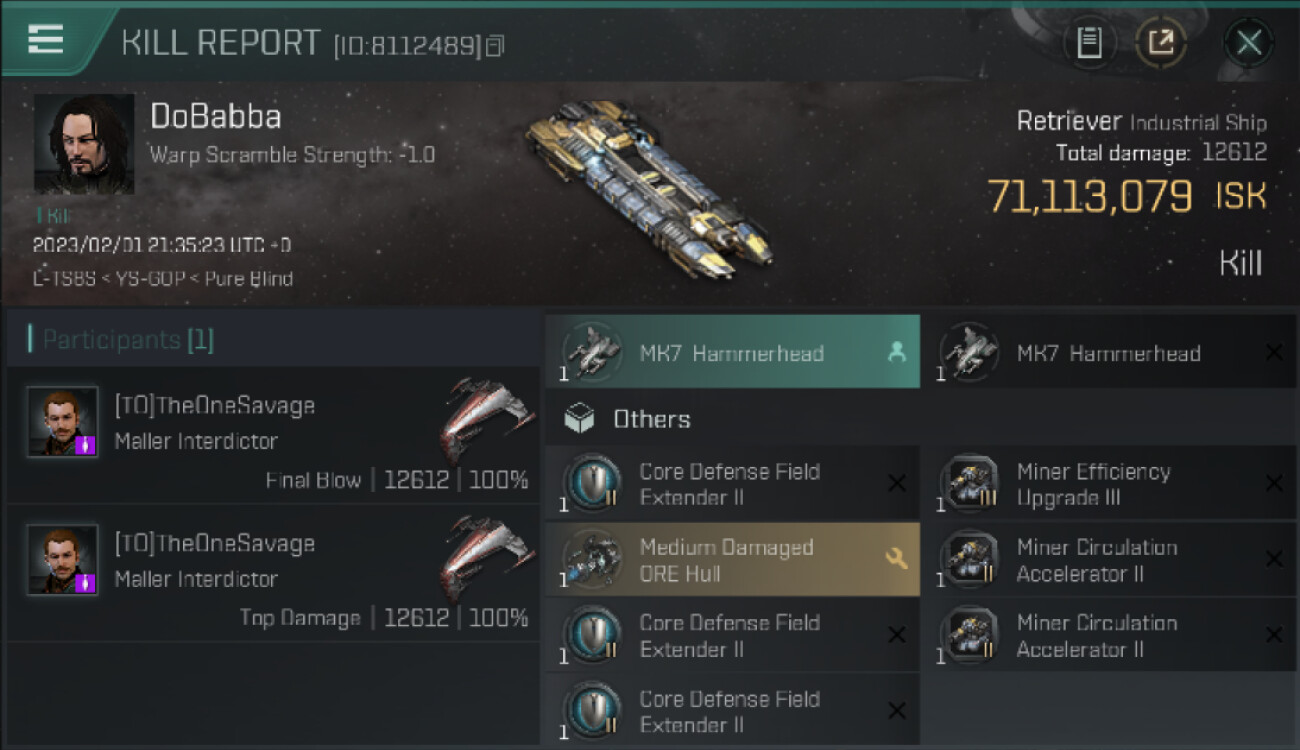Click the share/export icon in the header

[x=1161, y=43]
